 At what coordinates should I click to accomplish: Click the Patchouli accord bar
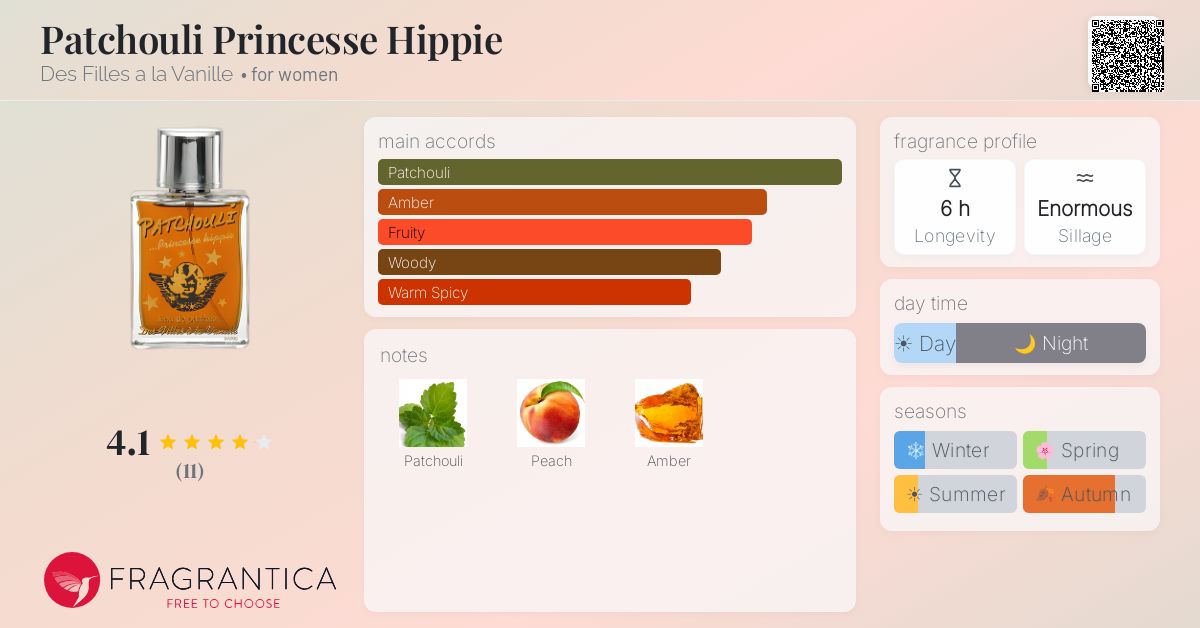click(x=610, y=172)
